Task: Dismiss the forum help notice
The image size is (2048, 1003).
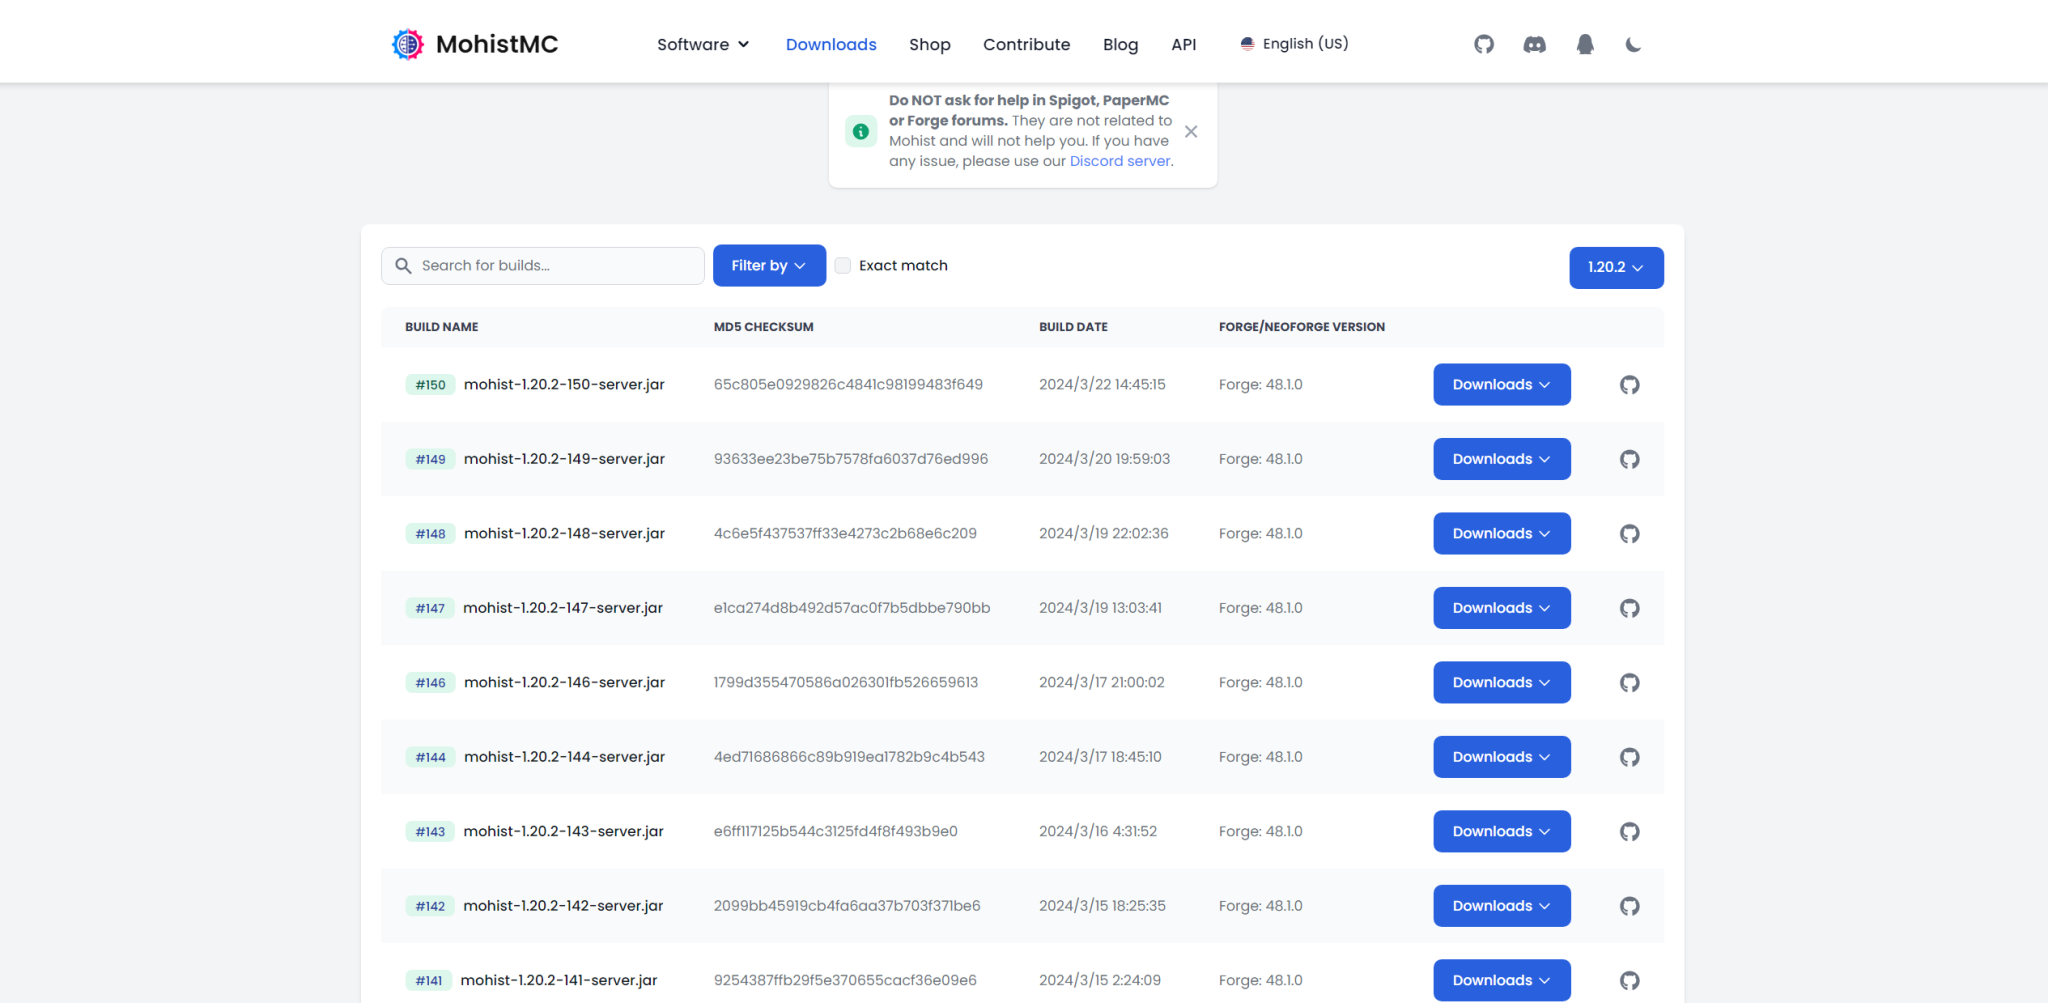Action: [x=1190, y=131]
